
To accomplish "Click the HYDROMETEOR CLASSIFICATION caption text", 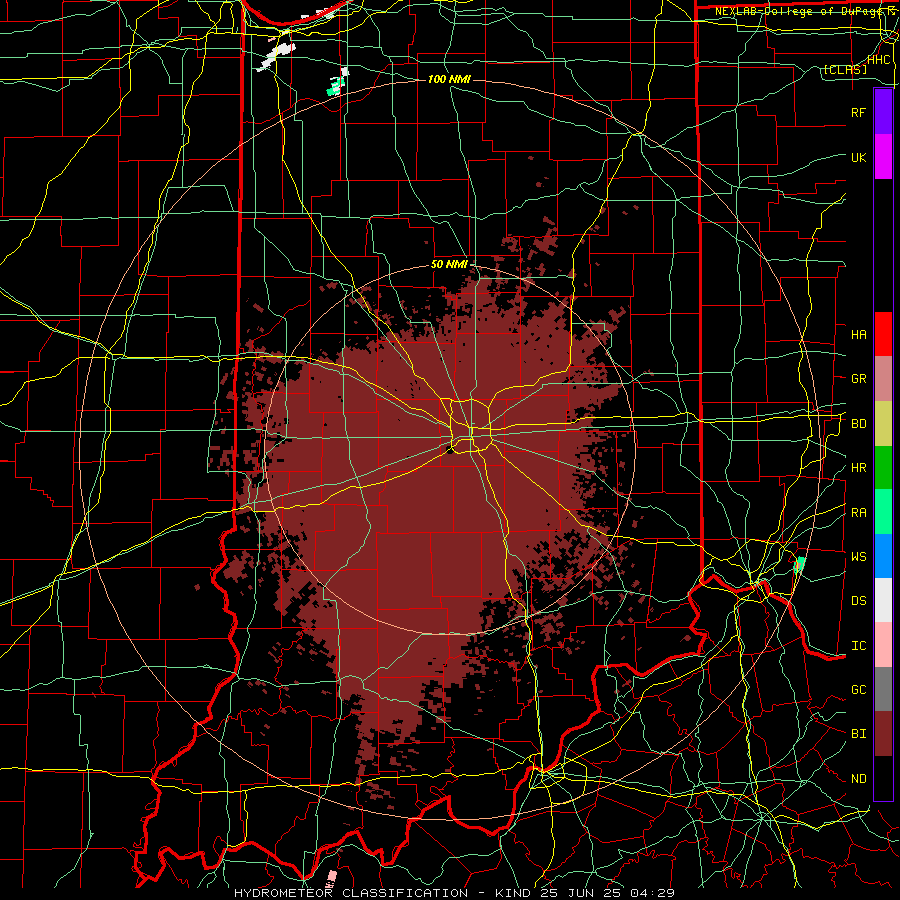I will (454, 893).
